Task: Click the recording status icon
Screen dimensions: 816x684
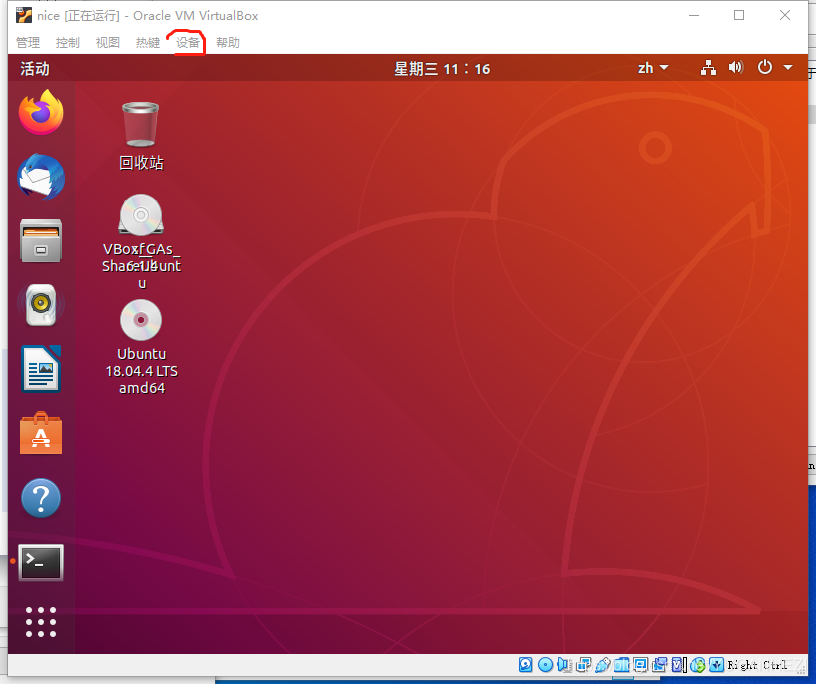Action: tap(660, 665)
